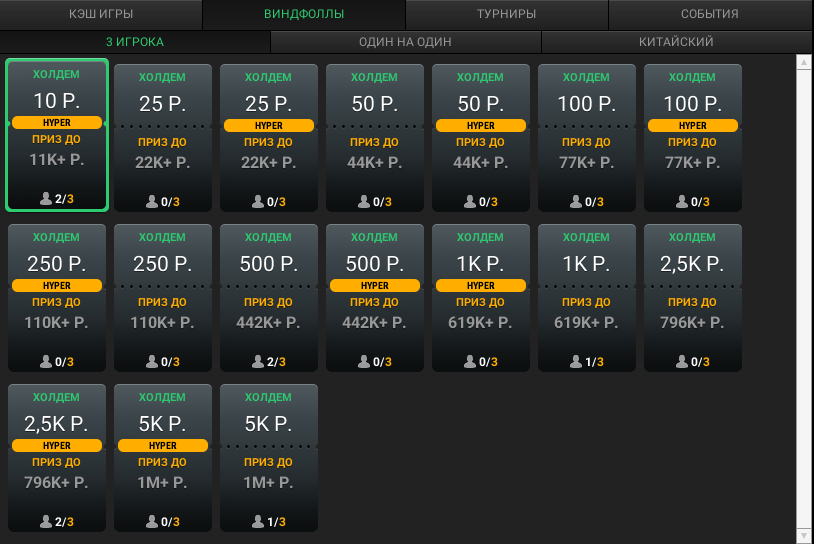Screen dimensions: 814x544
Task: Click the player icon on the non-hyper 1K Р. card
Action: [576, 362]
